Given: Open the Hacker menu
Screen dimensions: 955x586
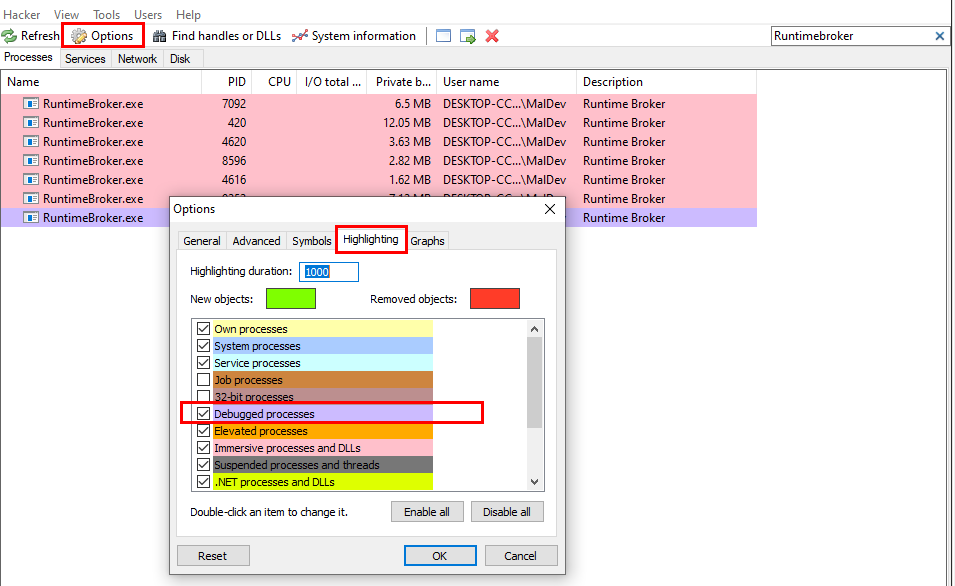Looking at the screenshot, I should point(22,15).
